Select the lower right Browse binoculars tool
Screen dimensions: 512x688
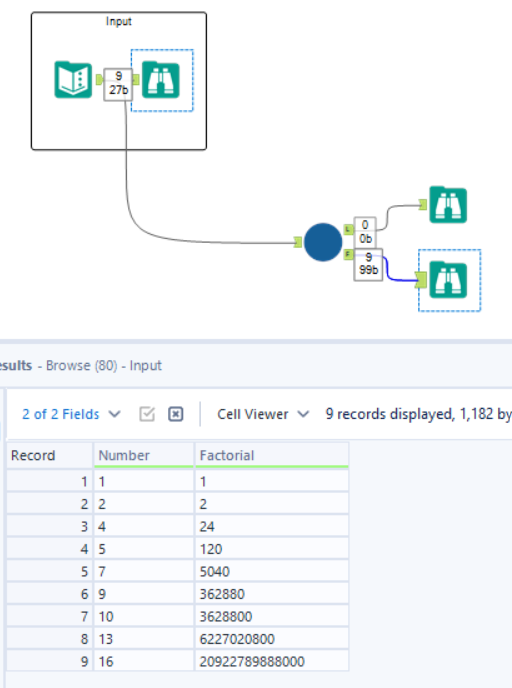point(448,280)
